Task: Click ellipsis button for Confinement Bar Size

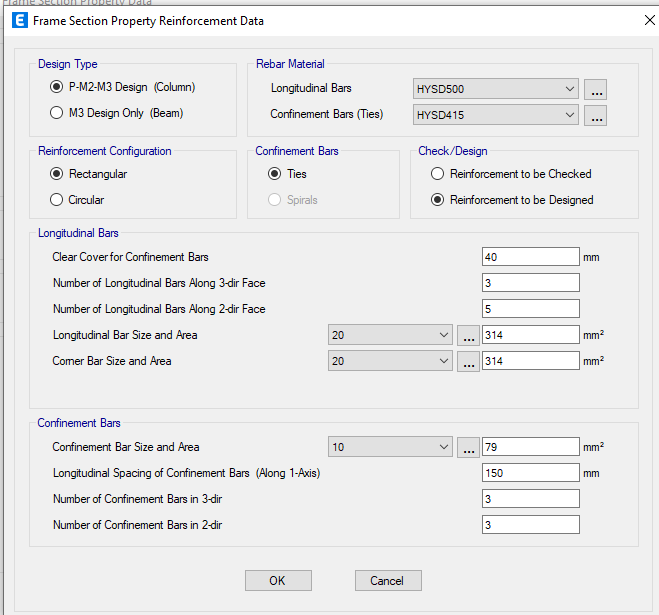Action: tap(468, 447)
